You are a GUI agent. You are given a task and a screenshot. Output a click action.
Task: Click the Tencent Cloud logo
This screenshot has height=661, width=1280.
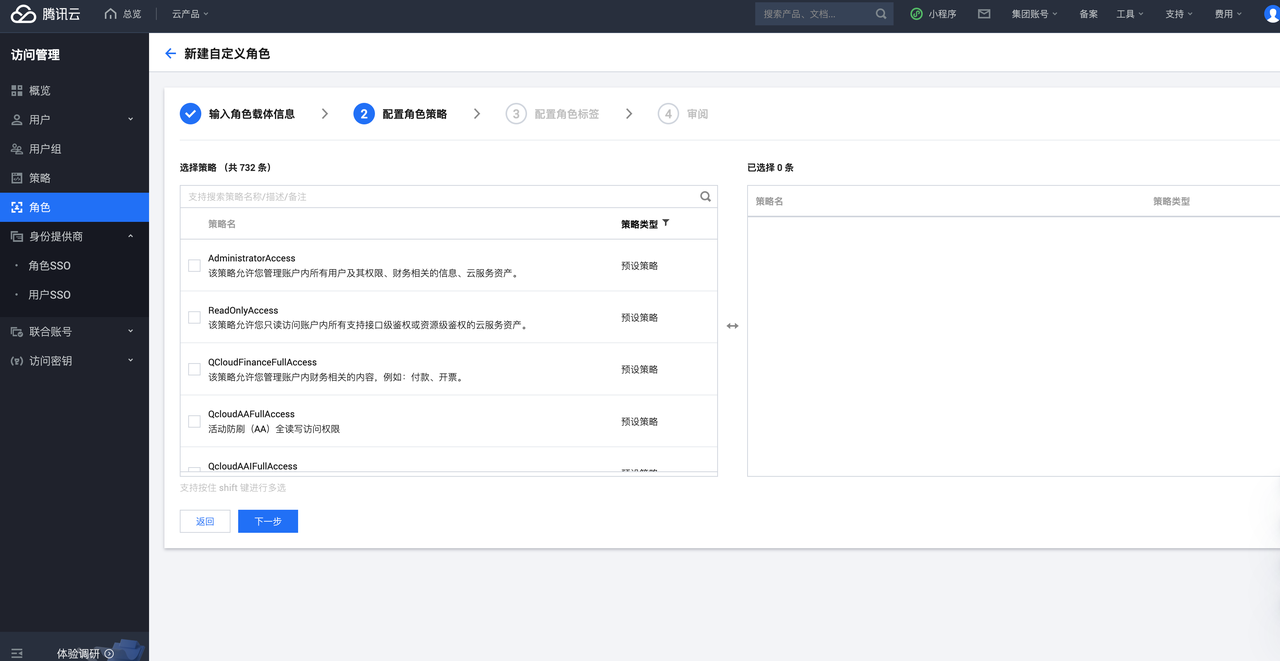click(46, 14)
